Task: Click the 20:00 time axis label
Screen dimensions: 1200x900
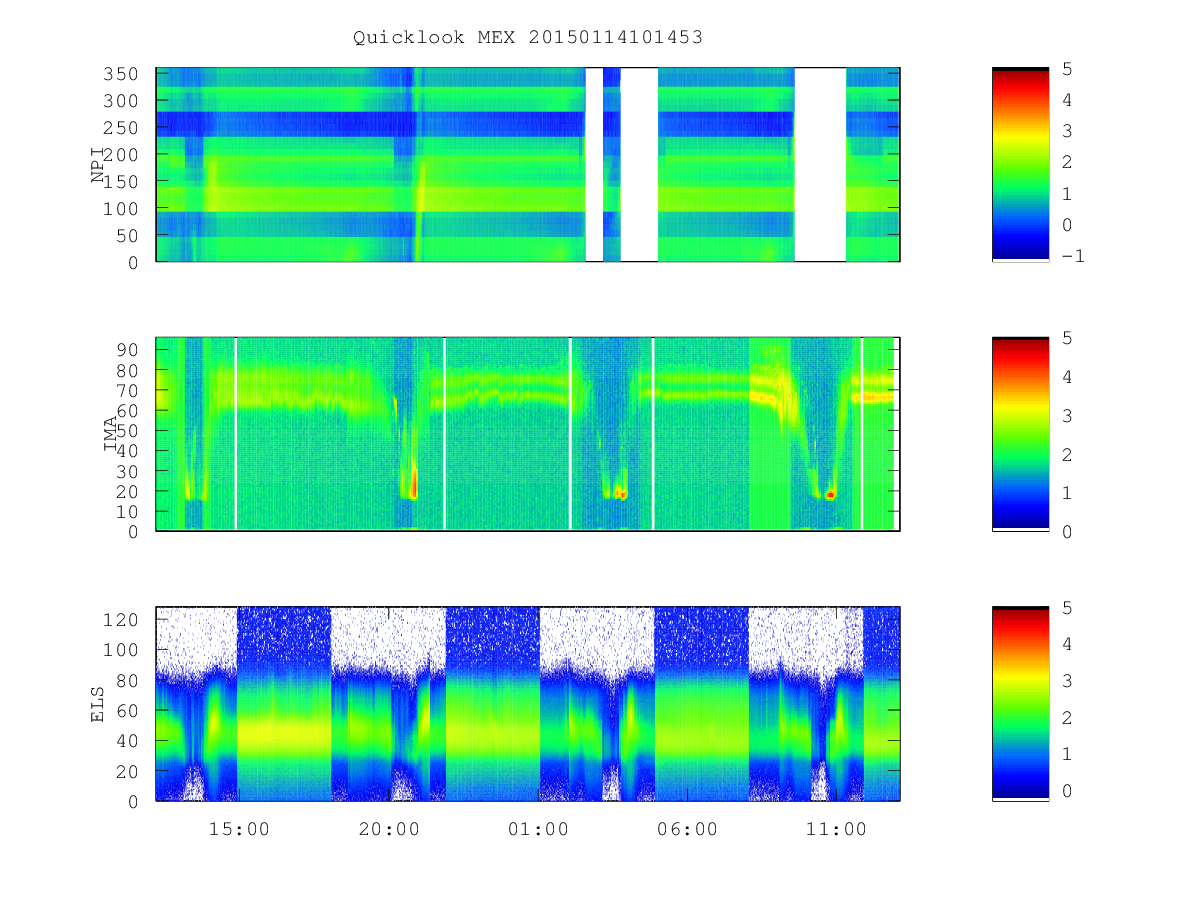Action: [389, 829]
